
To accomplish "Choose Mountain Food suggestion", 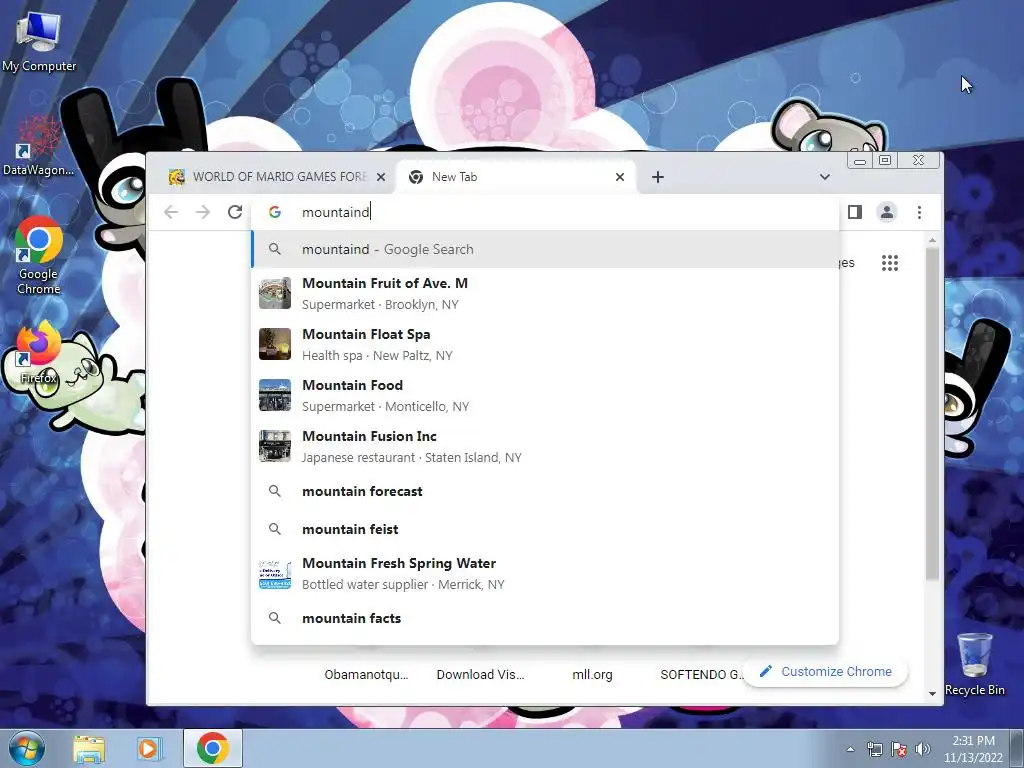I will [545, 395].
